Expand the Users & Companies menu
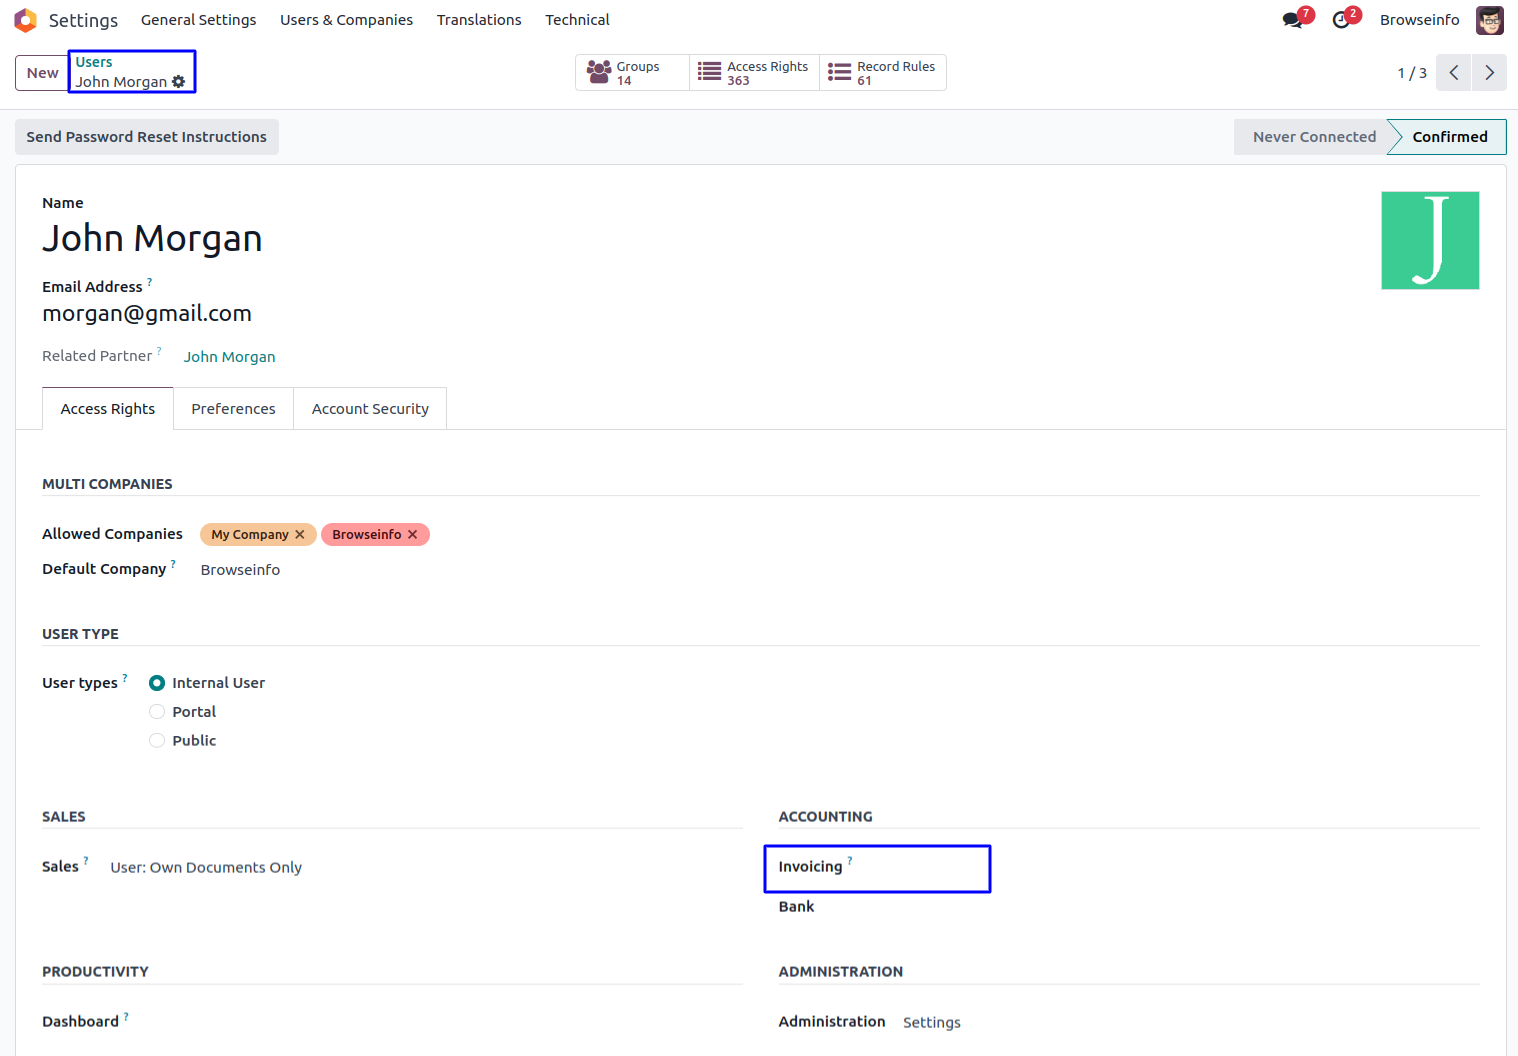Image resolution: width=1518 pixels, height=1056 pixels. 346,20
